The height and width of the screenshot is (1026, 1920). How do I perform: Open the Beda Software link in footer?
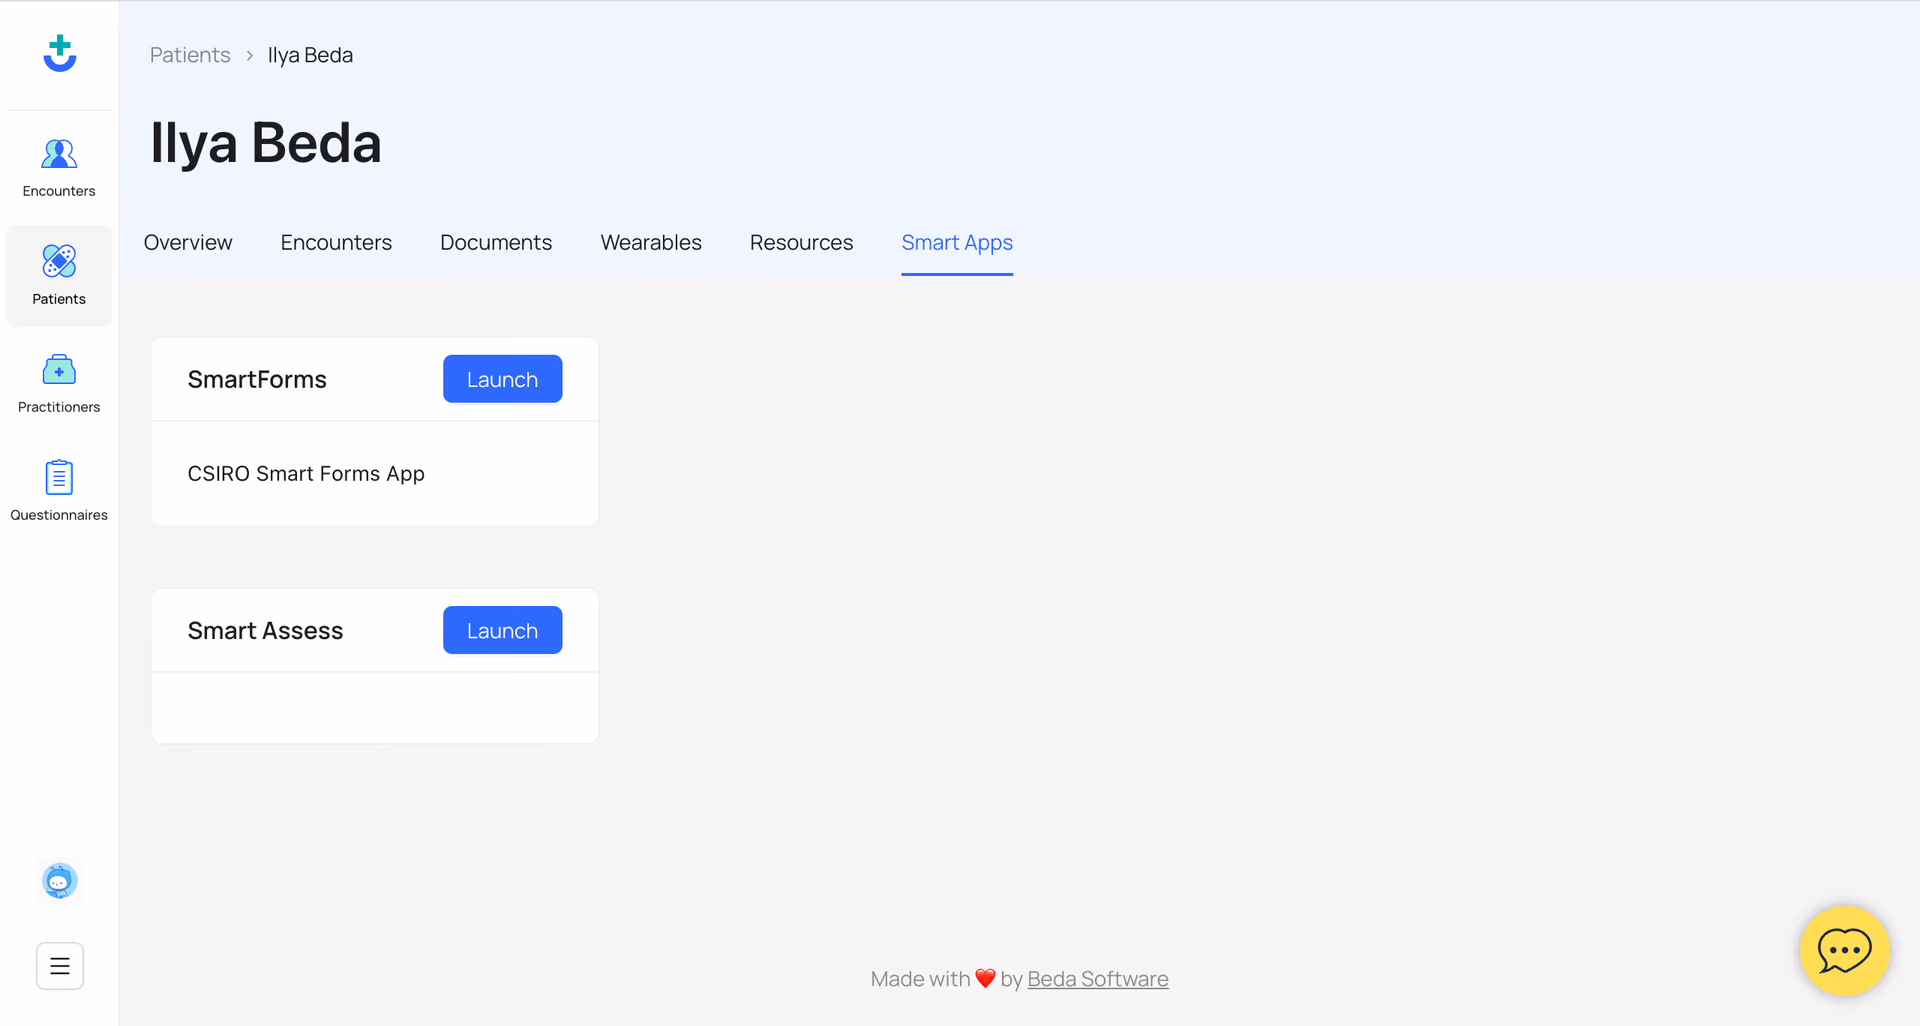coord(1098,979)
